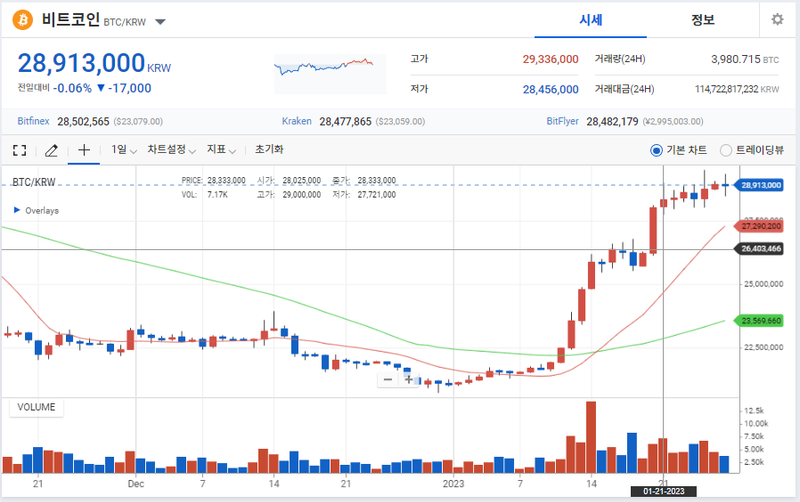Click the Bitfinex exchange price
The height and width of the screenshot is (502, 800).
[83, 121]
